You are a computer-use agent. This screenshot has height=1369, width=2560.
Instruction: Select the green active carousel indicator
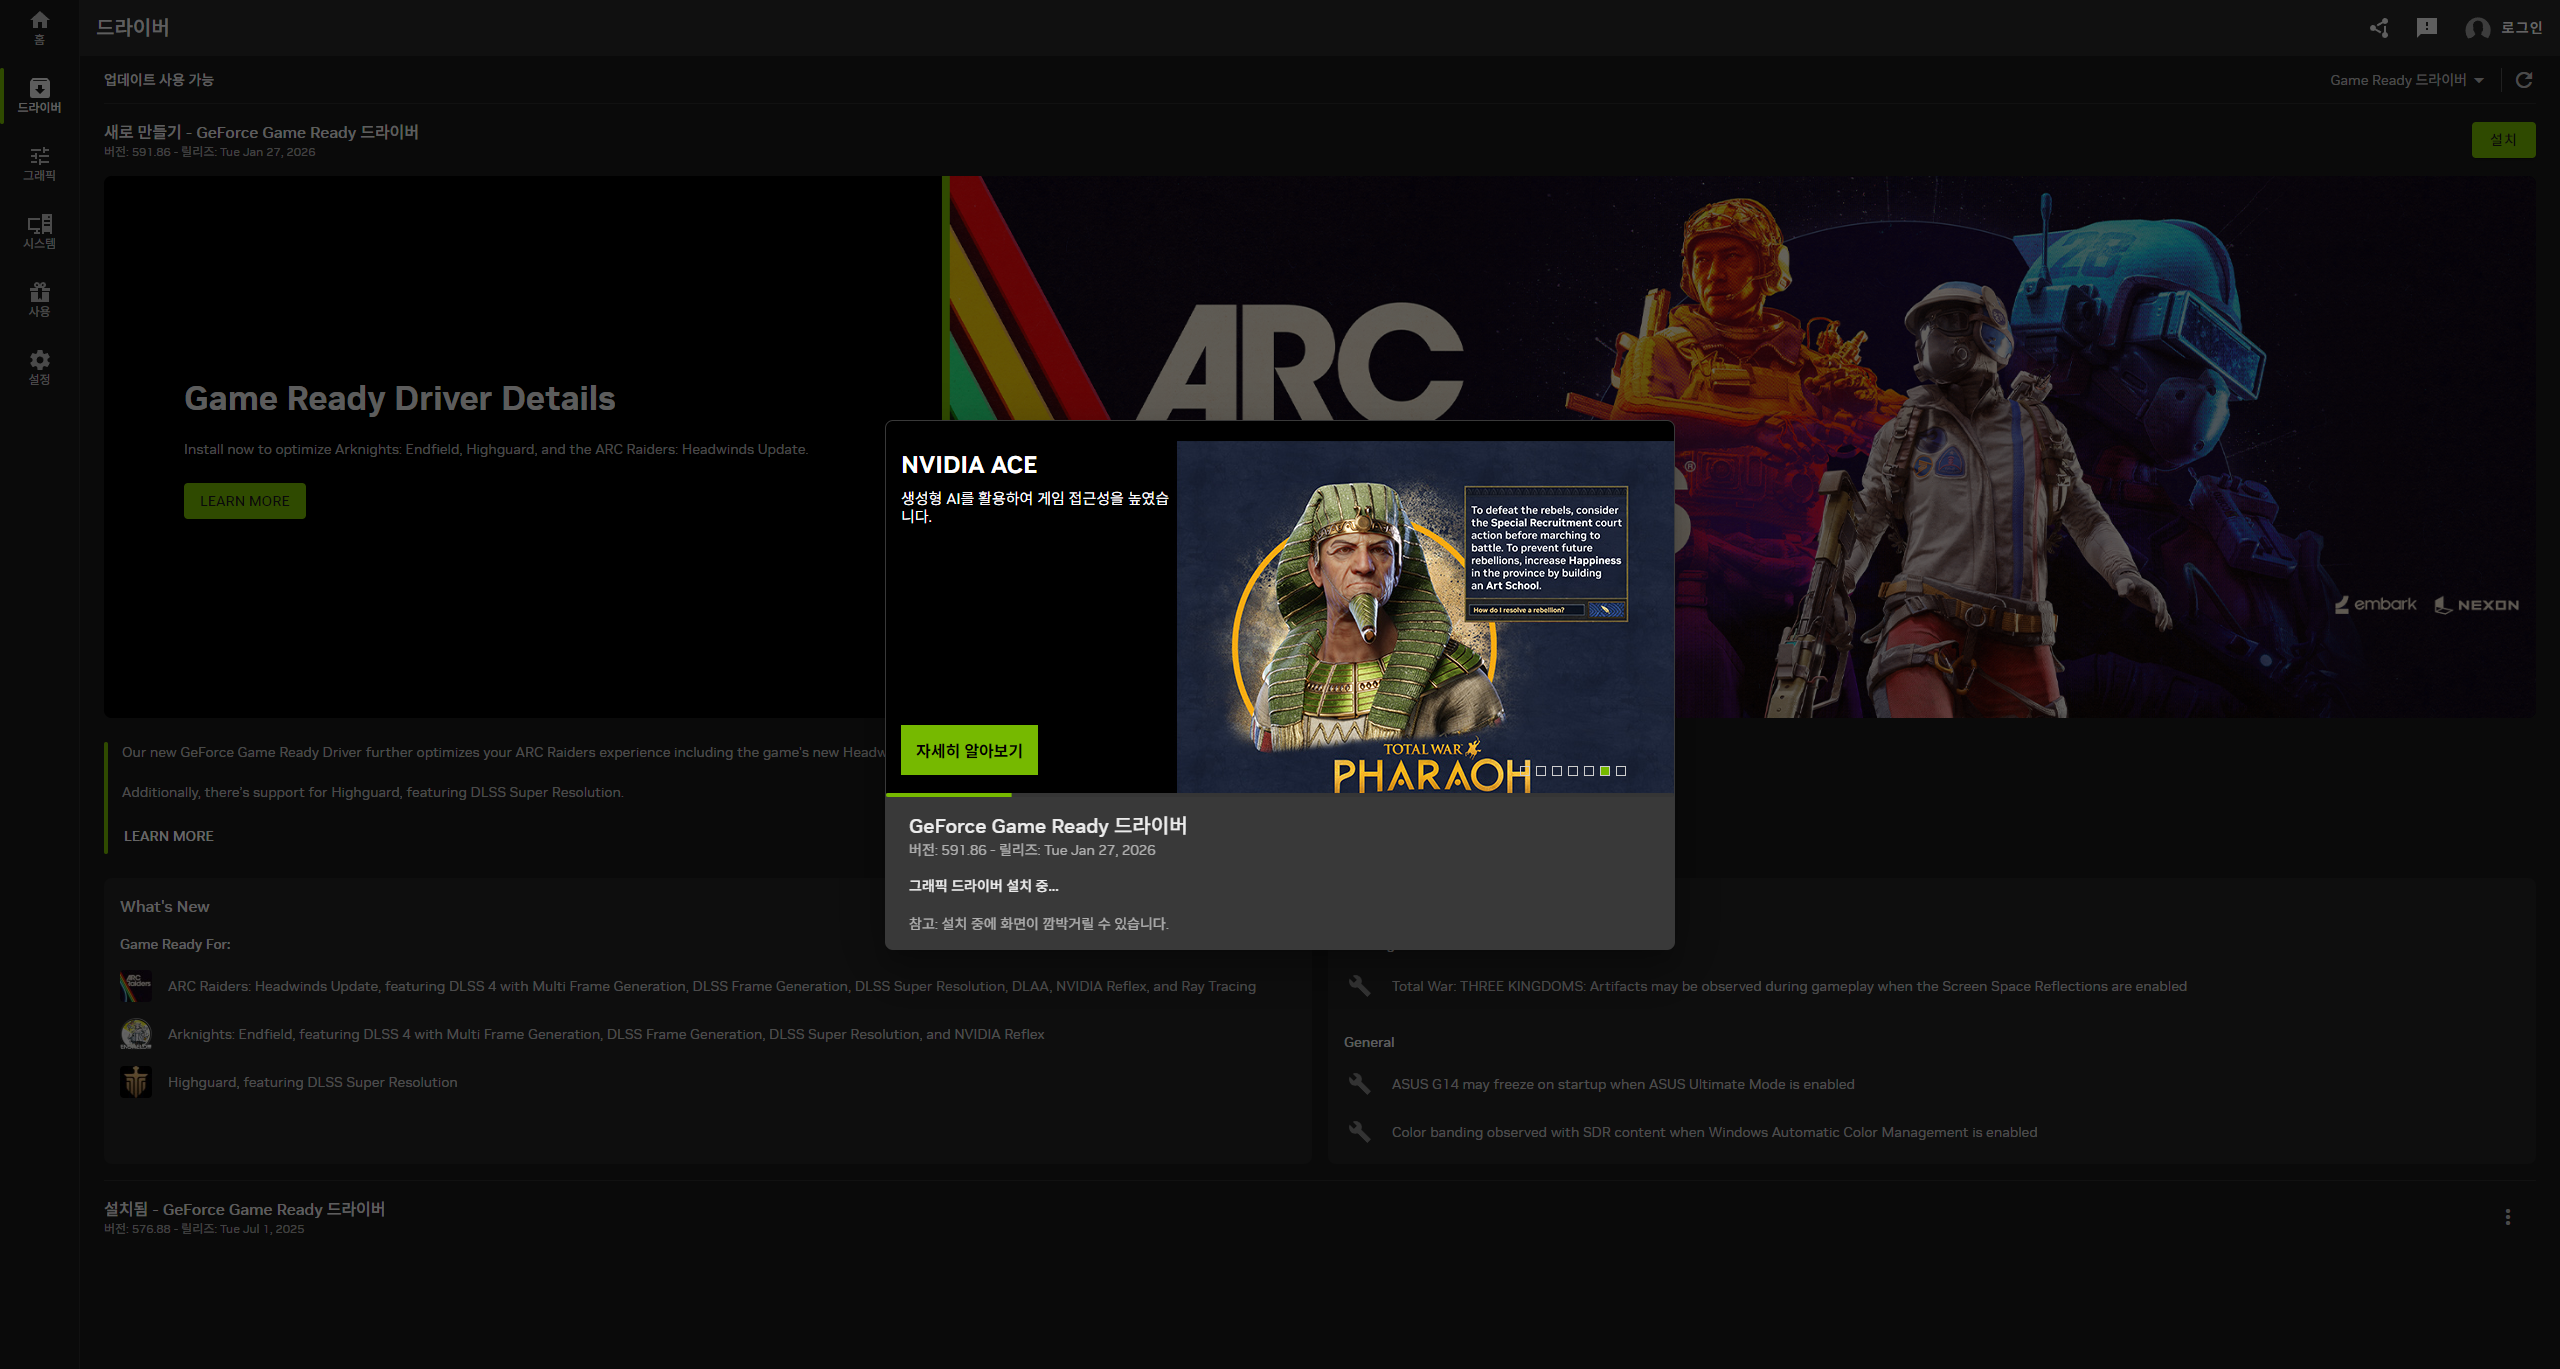(1605, 771)
